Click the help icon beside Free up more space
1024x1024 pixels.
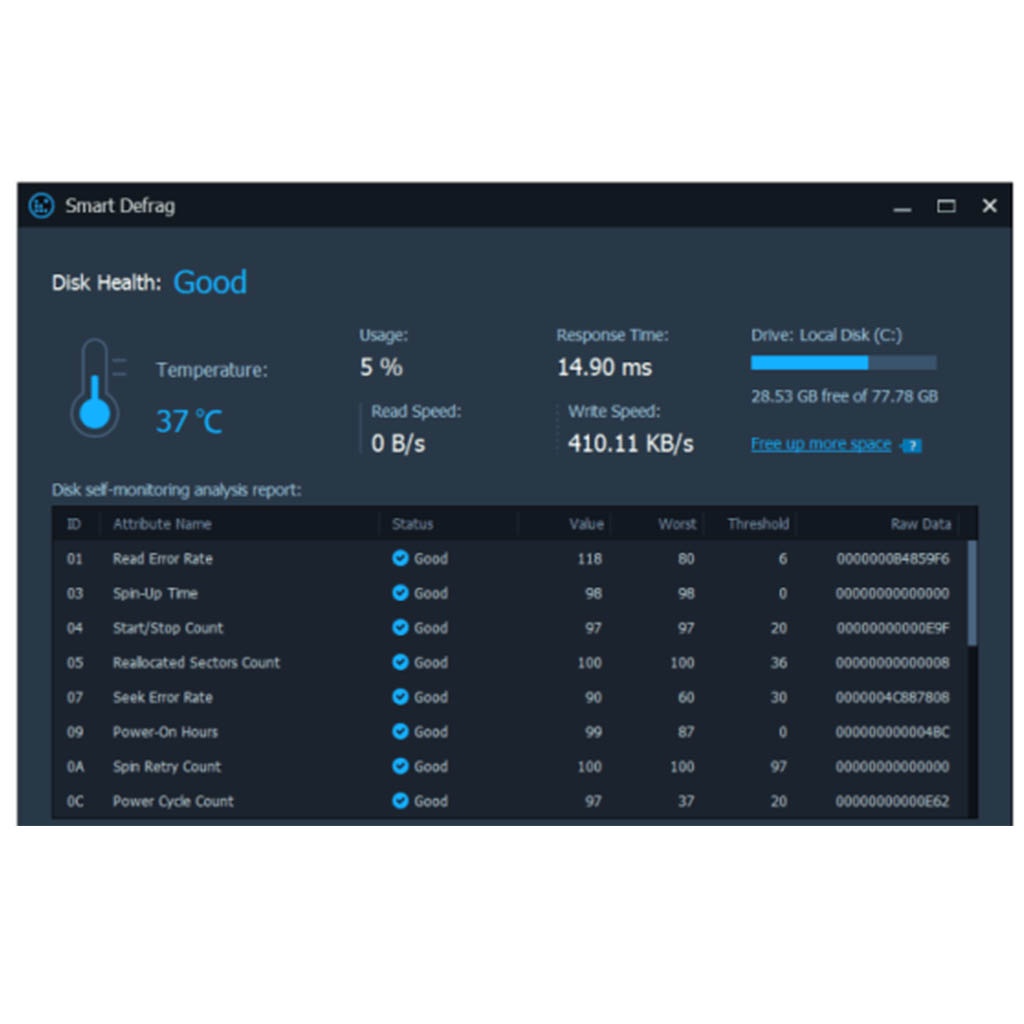[912, 445]
